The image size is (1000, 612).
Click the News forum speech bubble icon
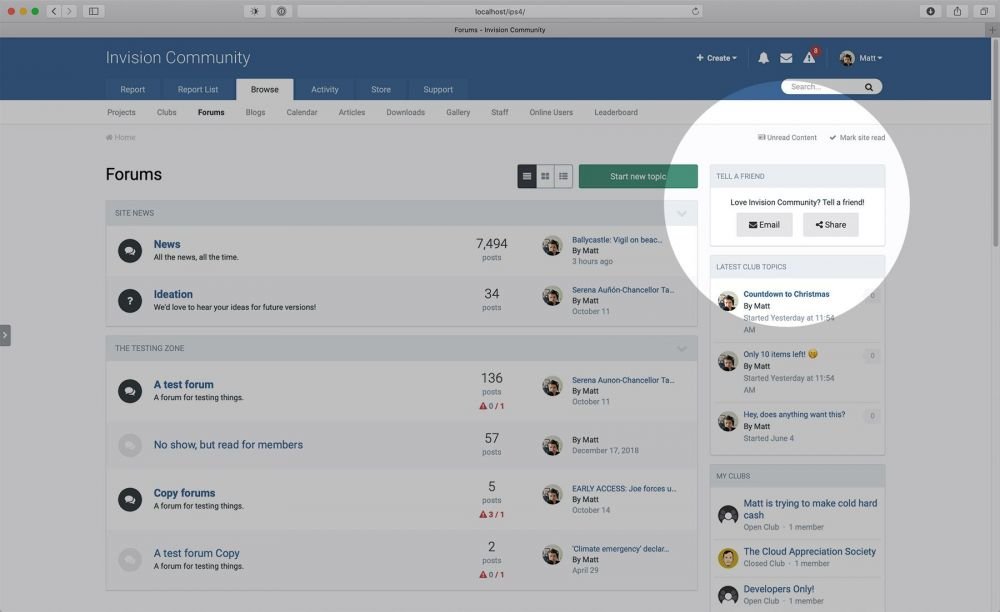(x=129, y=250)
